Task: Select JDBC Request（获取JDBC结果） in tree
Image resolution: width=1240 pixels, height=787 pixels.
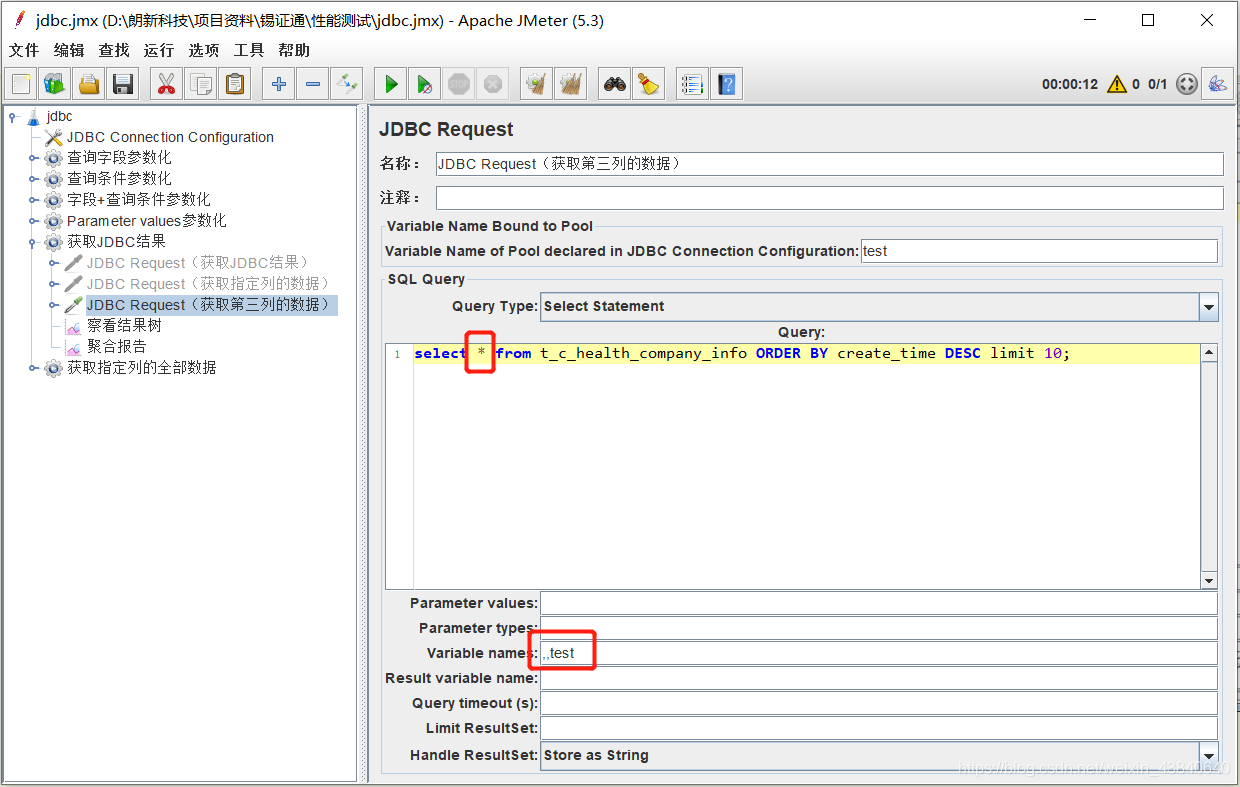Action: pos(197,263)
